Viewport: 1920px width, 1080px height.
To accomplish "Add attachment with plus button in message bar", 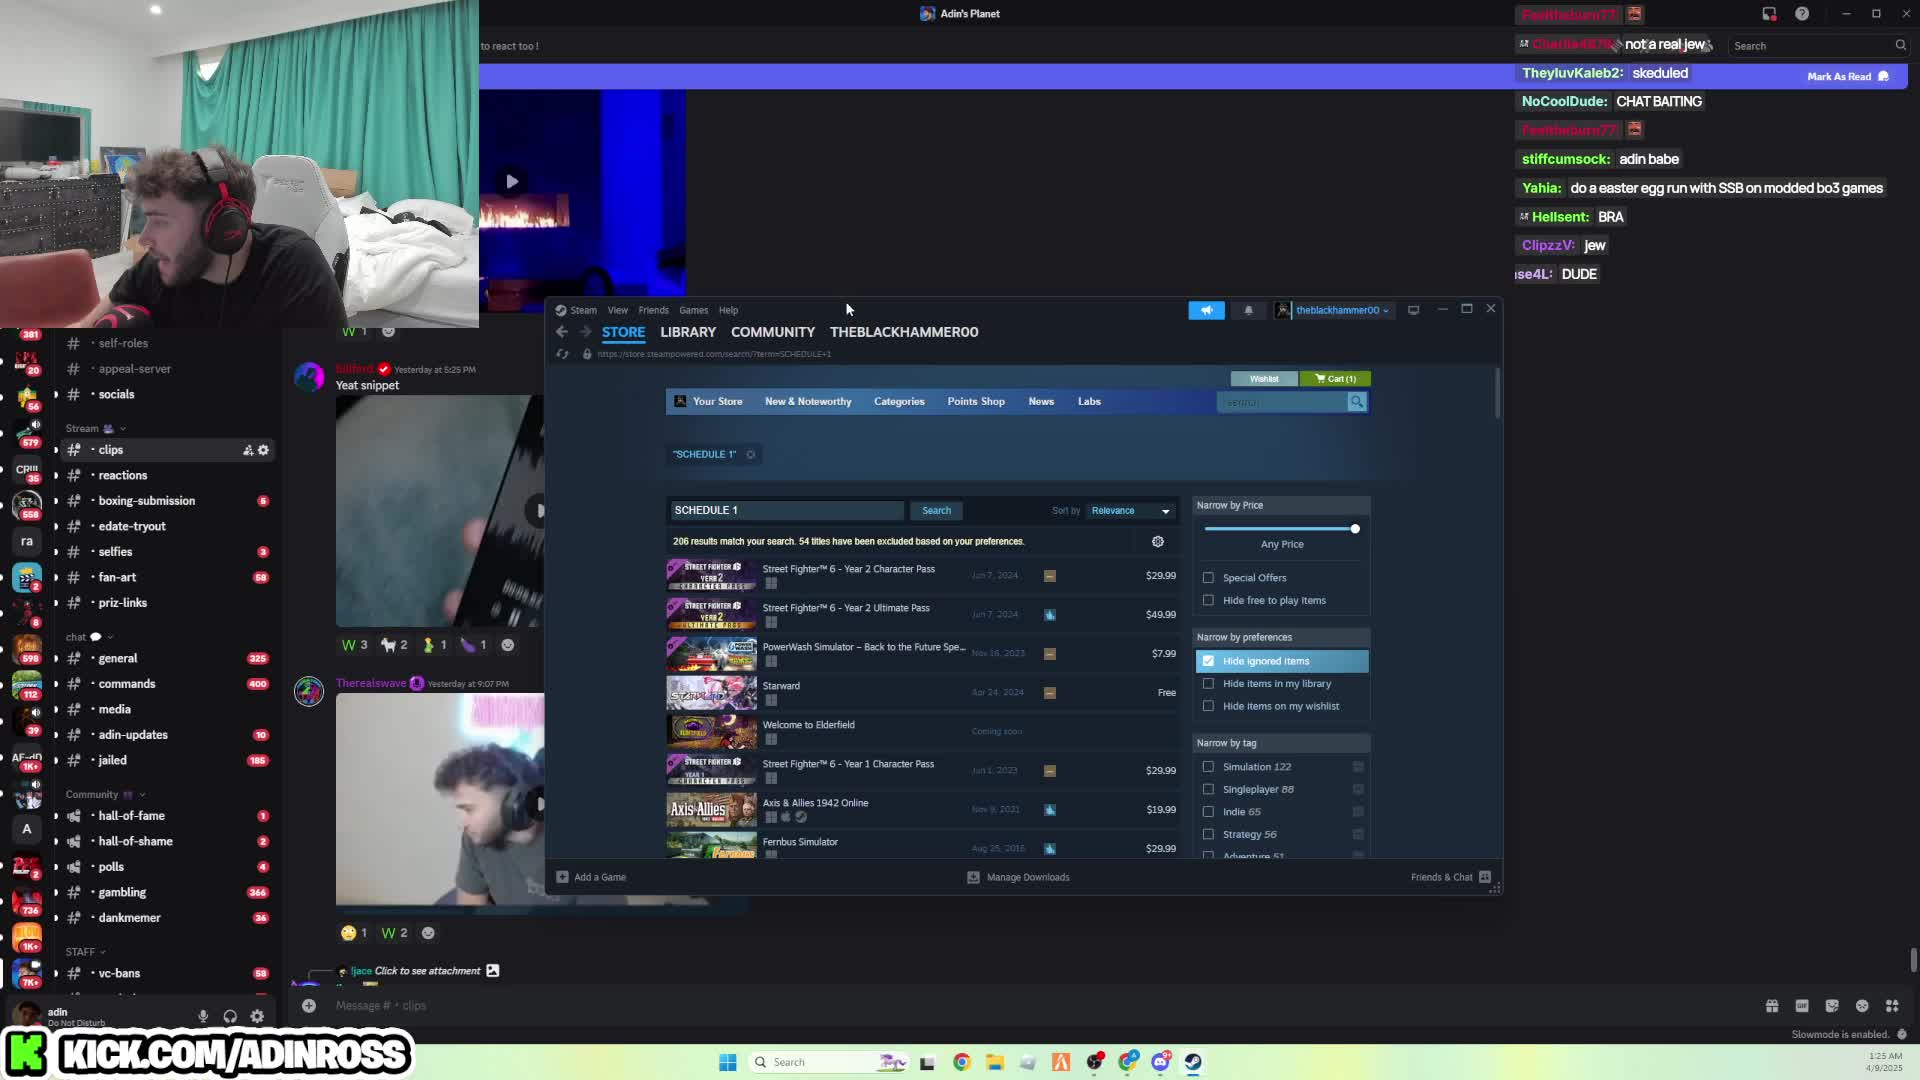I will pyautogui.click(x=309, y=1006).
